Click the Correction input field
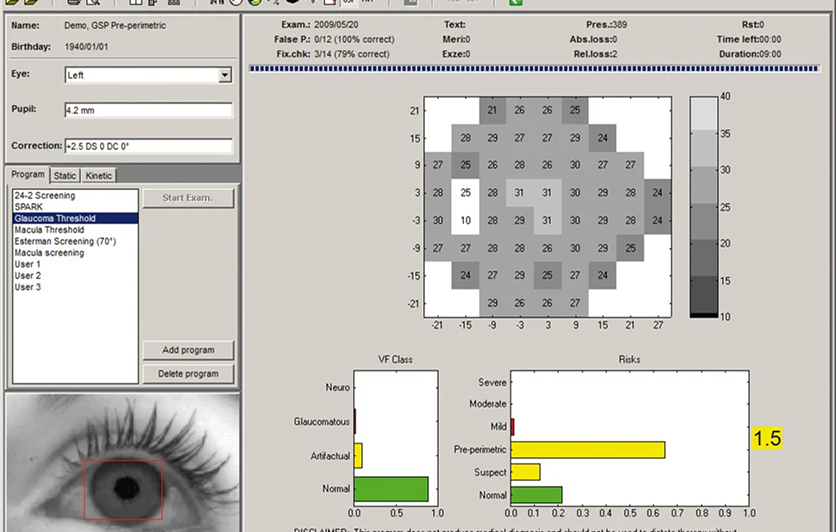This screenshot has width=836, height=532. point(148,146)
